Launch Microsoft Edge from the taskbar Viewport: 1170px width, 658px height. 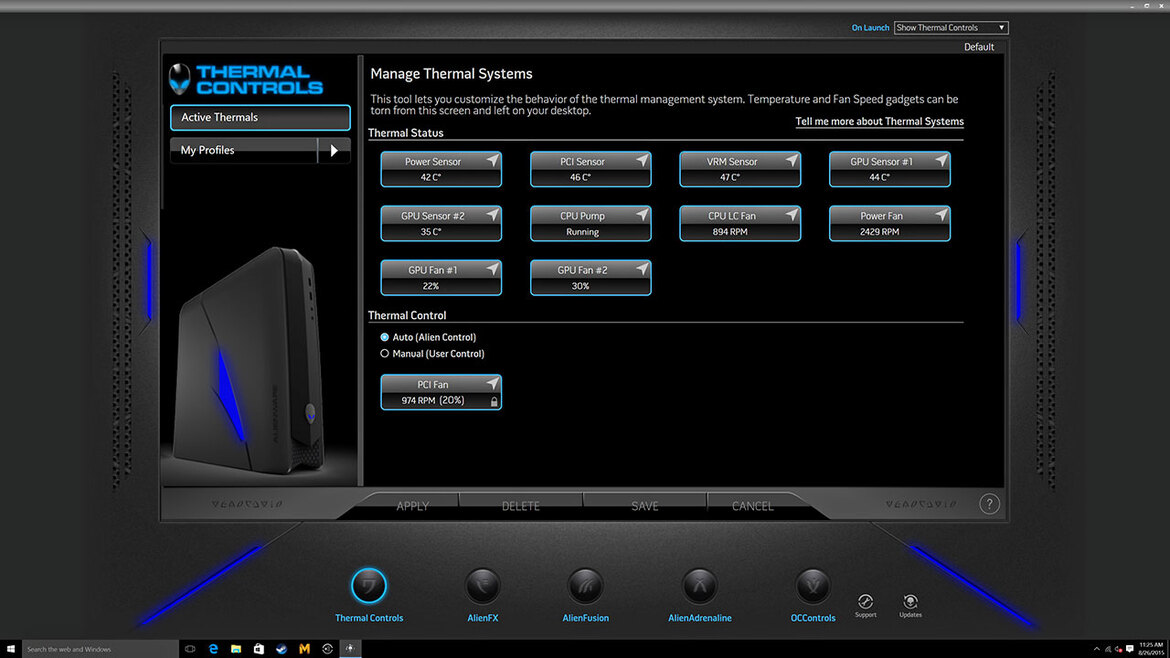(213, 649)
